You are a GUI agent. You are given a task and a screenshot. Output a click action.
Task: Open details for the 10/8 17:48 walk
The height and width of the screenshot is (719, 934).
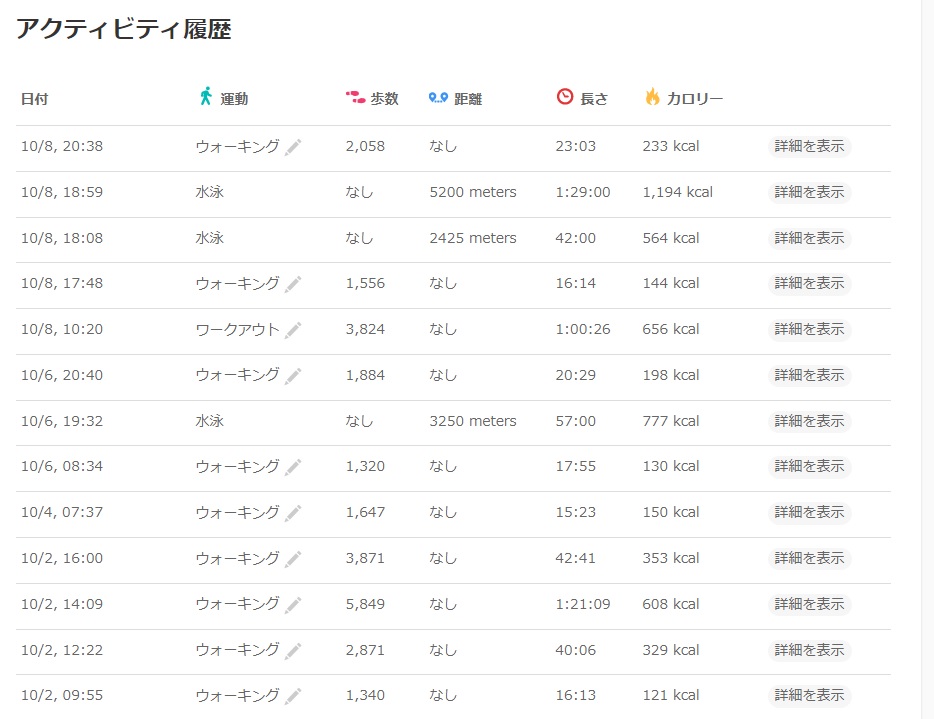point(810,284)
